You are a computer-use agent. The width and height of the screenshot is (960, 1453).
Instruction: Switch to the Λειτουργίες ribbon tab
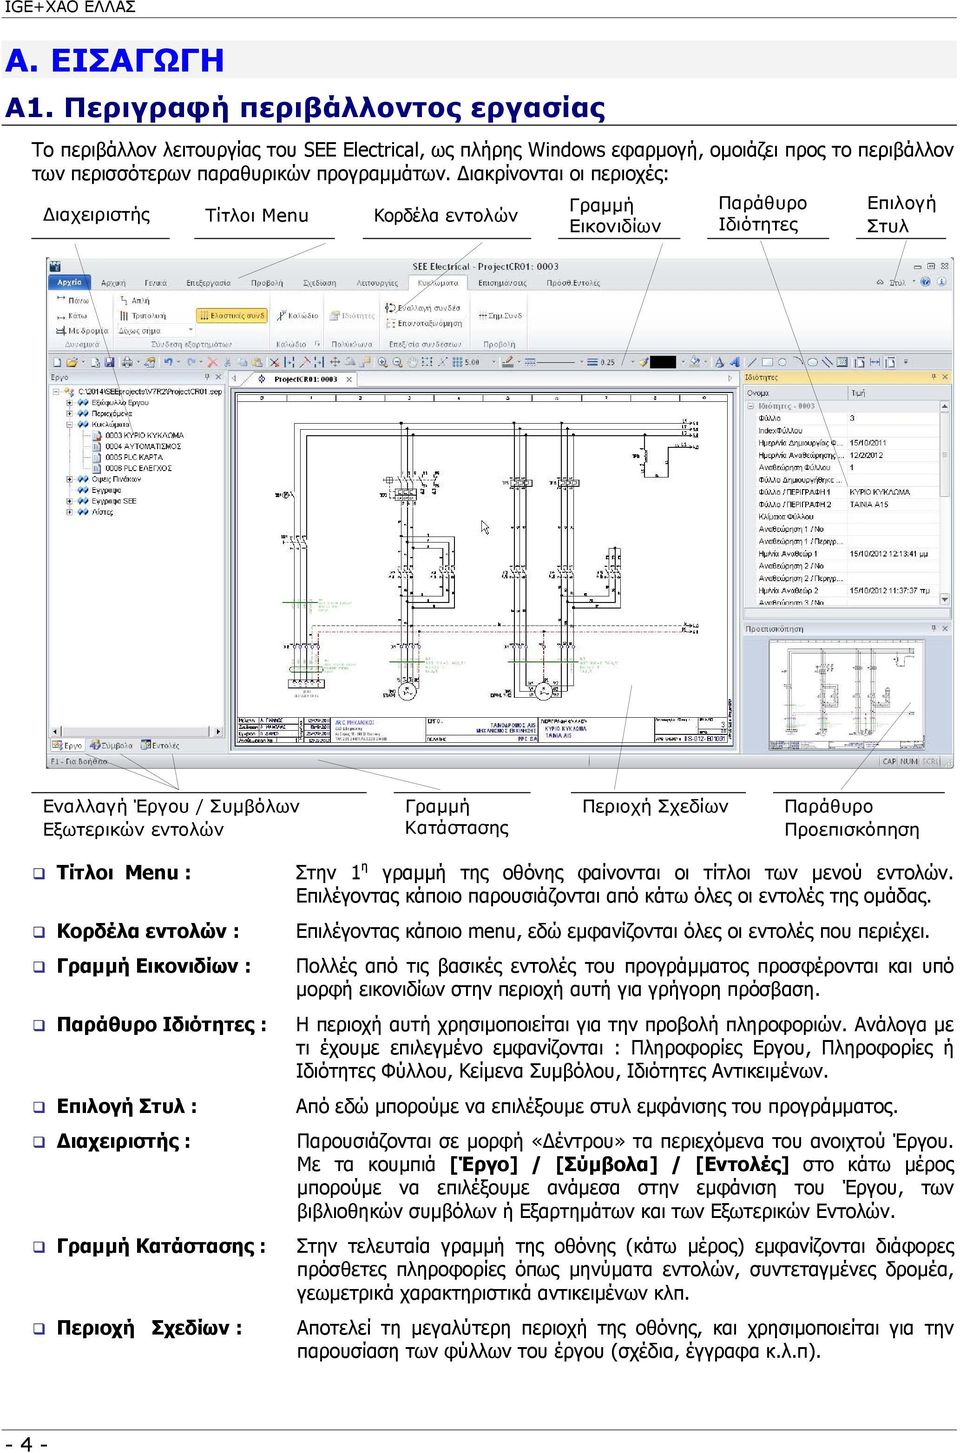377,283
